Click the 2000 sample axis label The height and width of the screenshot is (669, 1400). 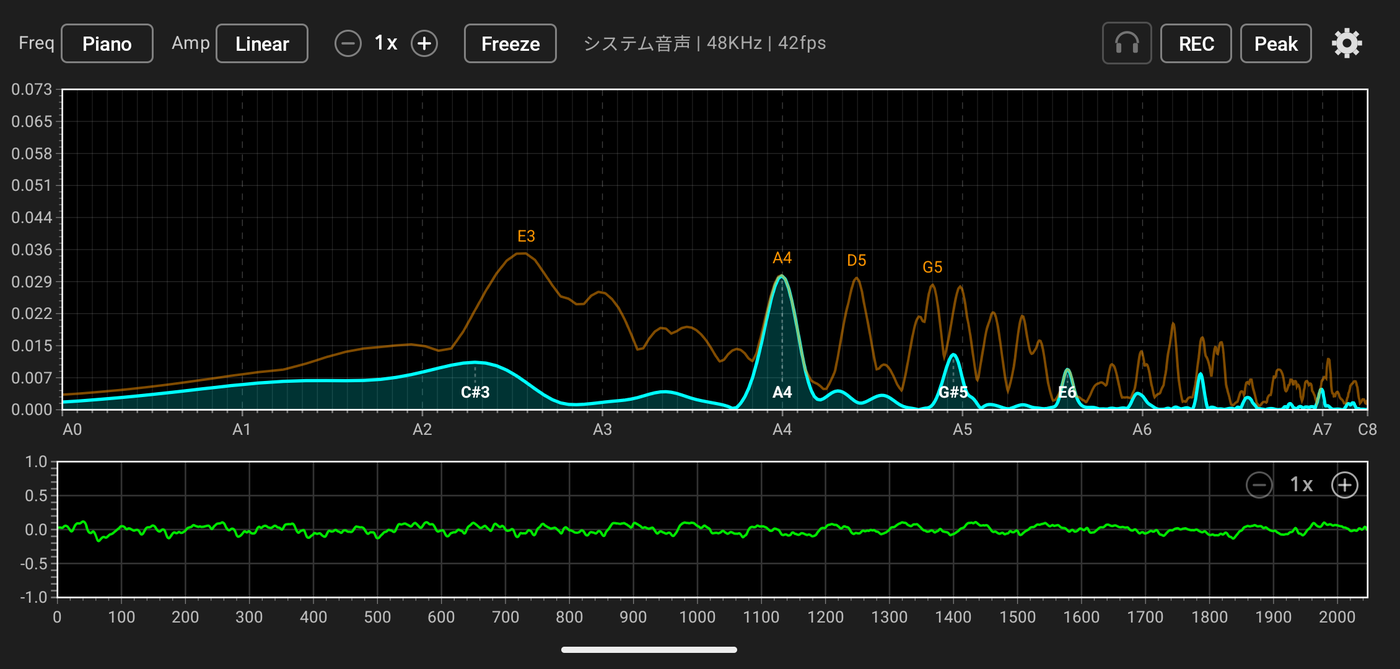click(1338, 617)
